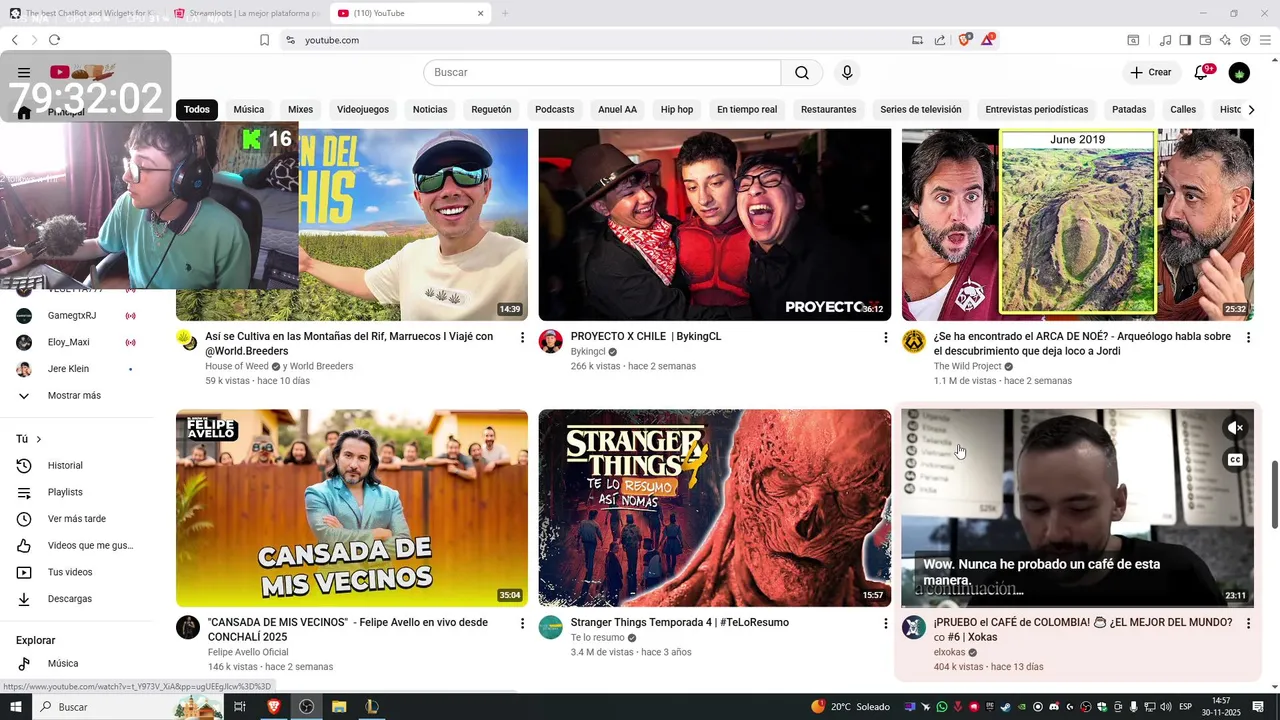Open options for PROYECTO X CHILE video
The image size is (1280, 720).
885,338
